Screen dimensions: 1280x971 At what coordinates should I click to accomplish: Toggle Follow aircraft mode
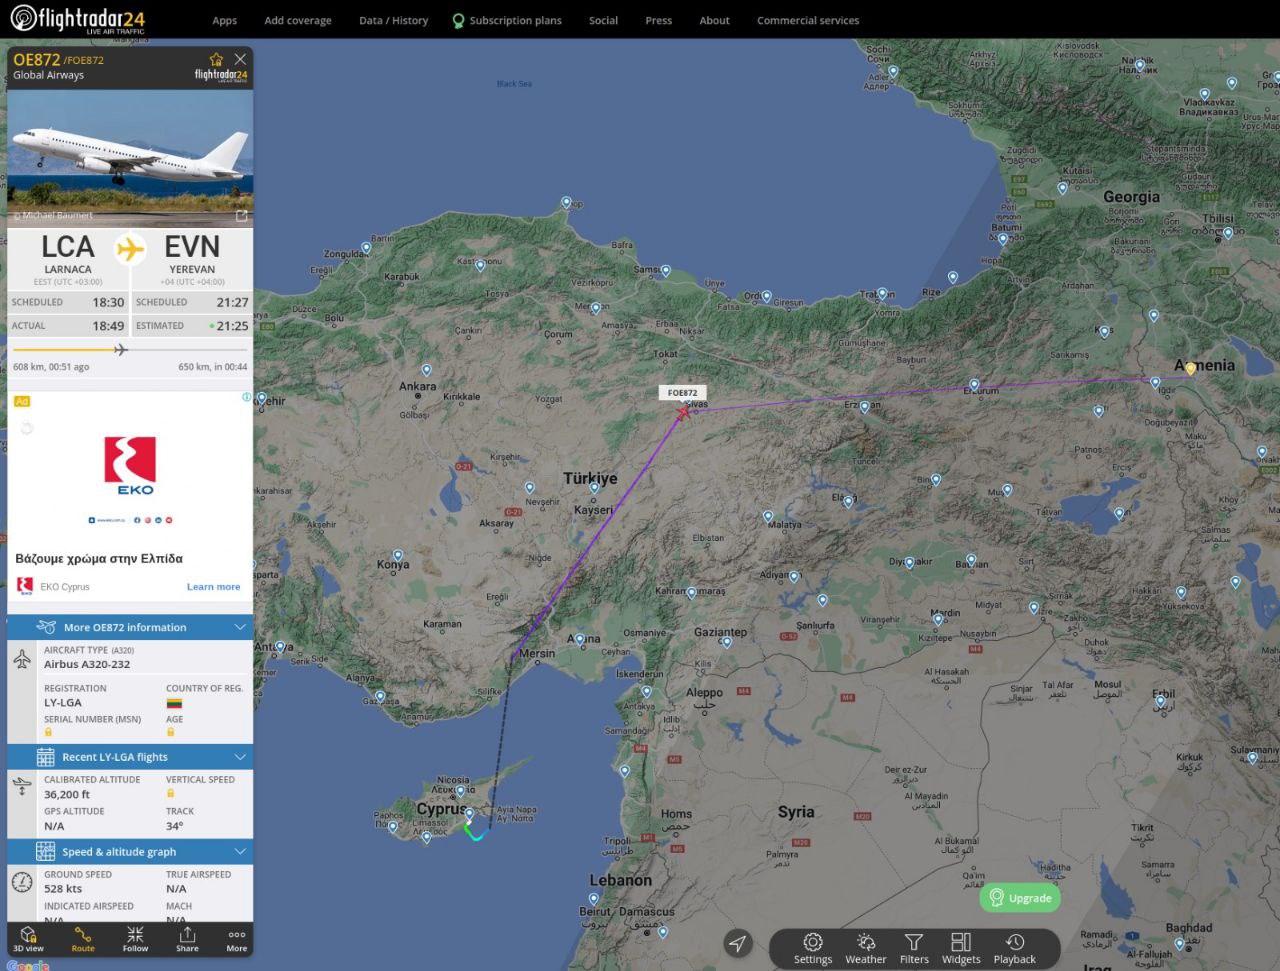tap(135, 938)
